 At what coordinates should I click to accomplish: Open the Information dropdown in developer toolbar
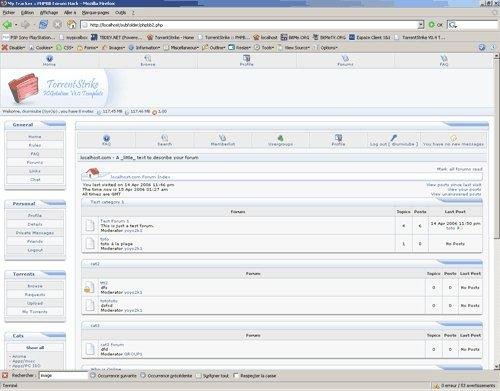pos(144,48)
